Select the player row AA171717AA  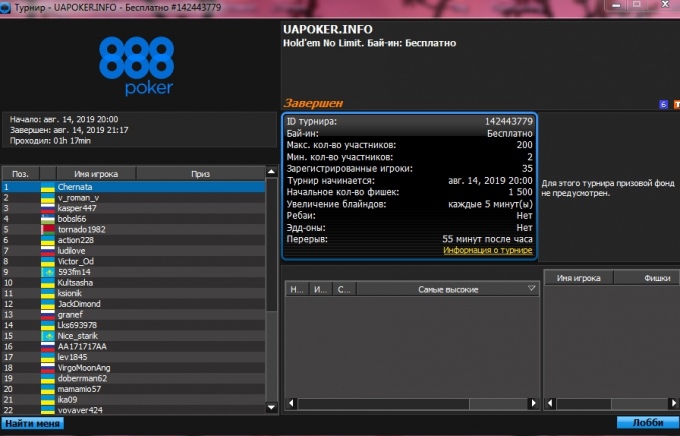tap(134, 347)
